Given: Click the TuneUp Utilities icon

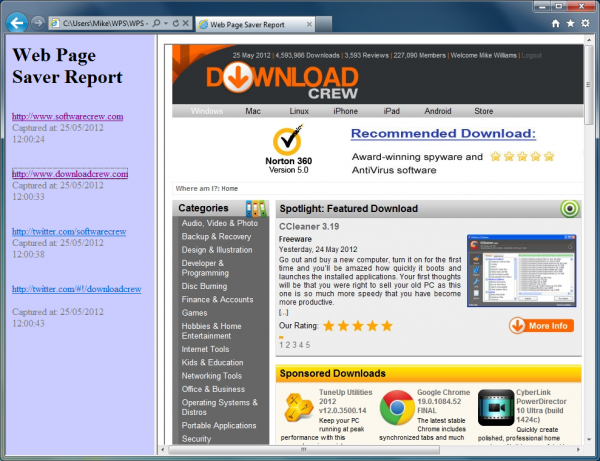Looking at the screenshot, I should click(299, 407).
